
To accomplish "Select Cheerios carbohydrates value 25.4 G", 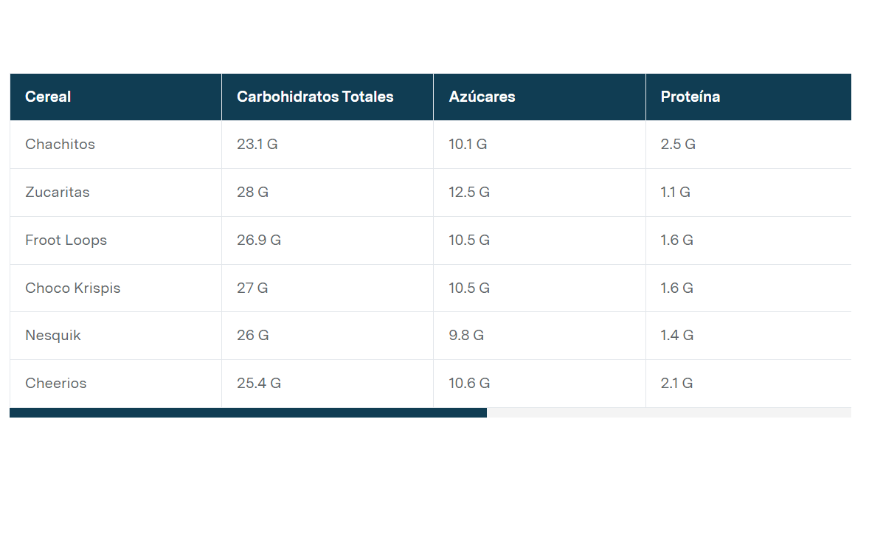I will pos(259,383).
